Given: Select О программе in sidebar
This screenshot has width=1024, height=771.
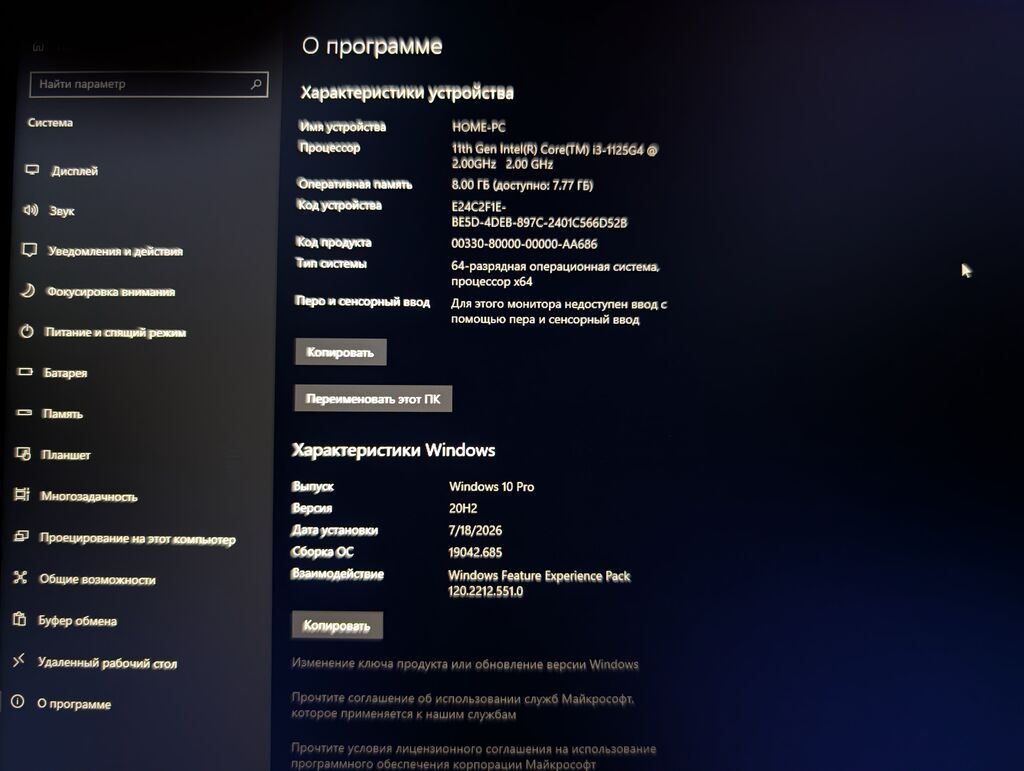Looking at the screenshot, I should (74, 704).
